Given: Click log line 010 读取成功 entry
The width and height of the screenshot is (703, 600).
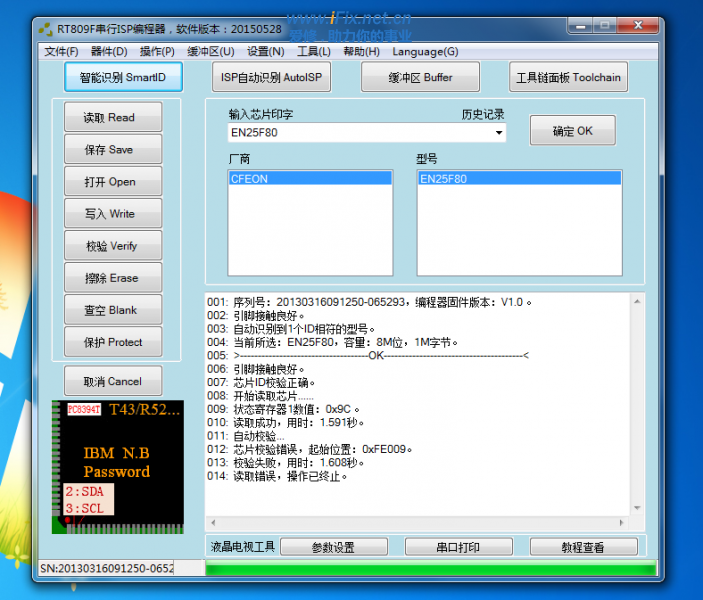Looking at the screenshot, I should [286, 422].
